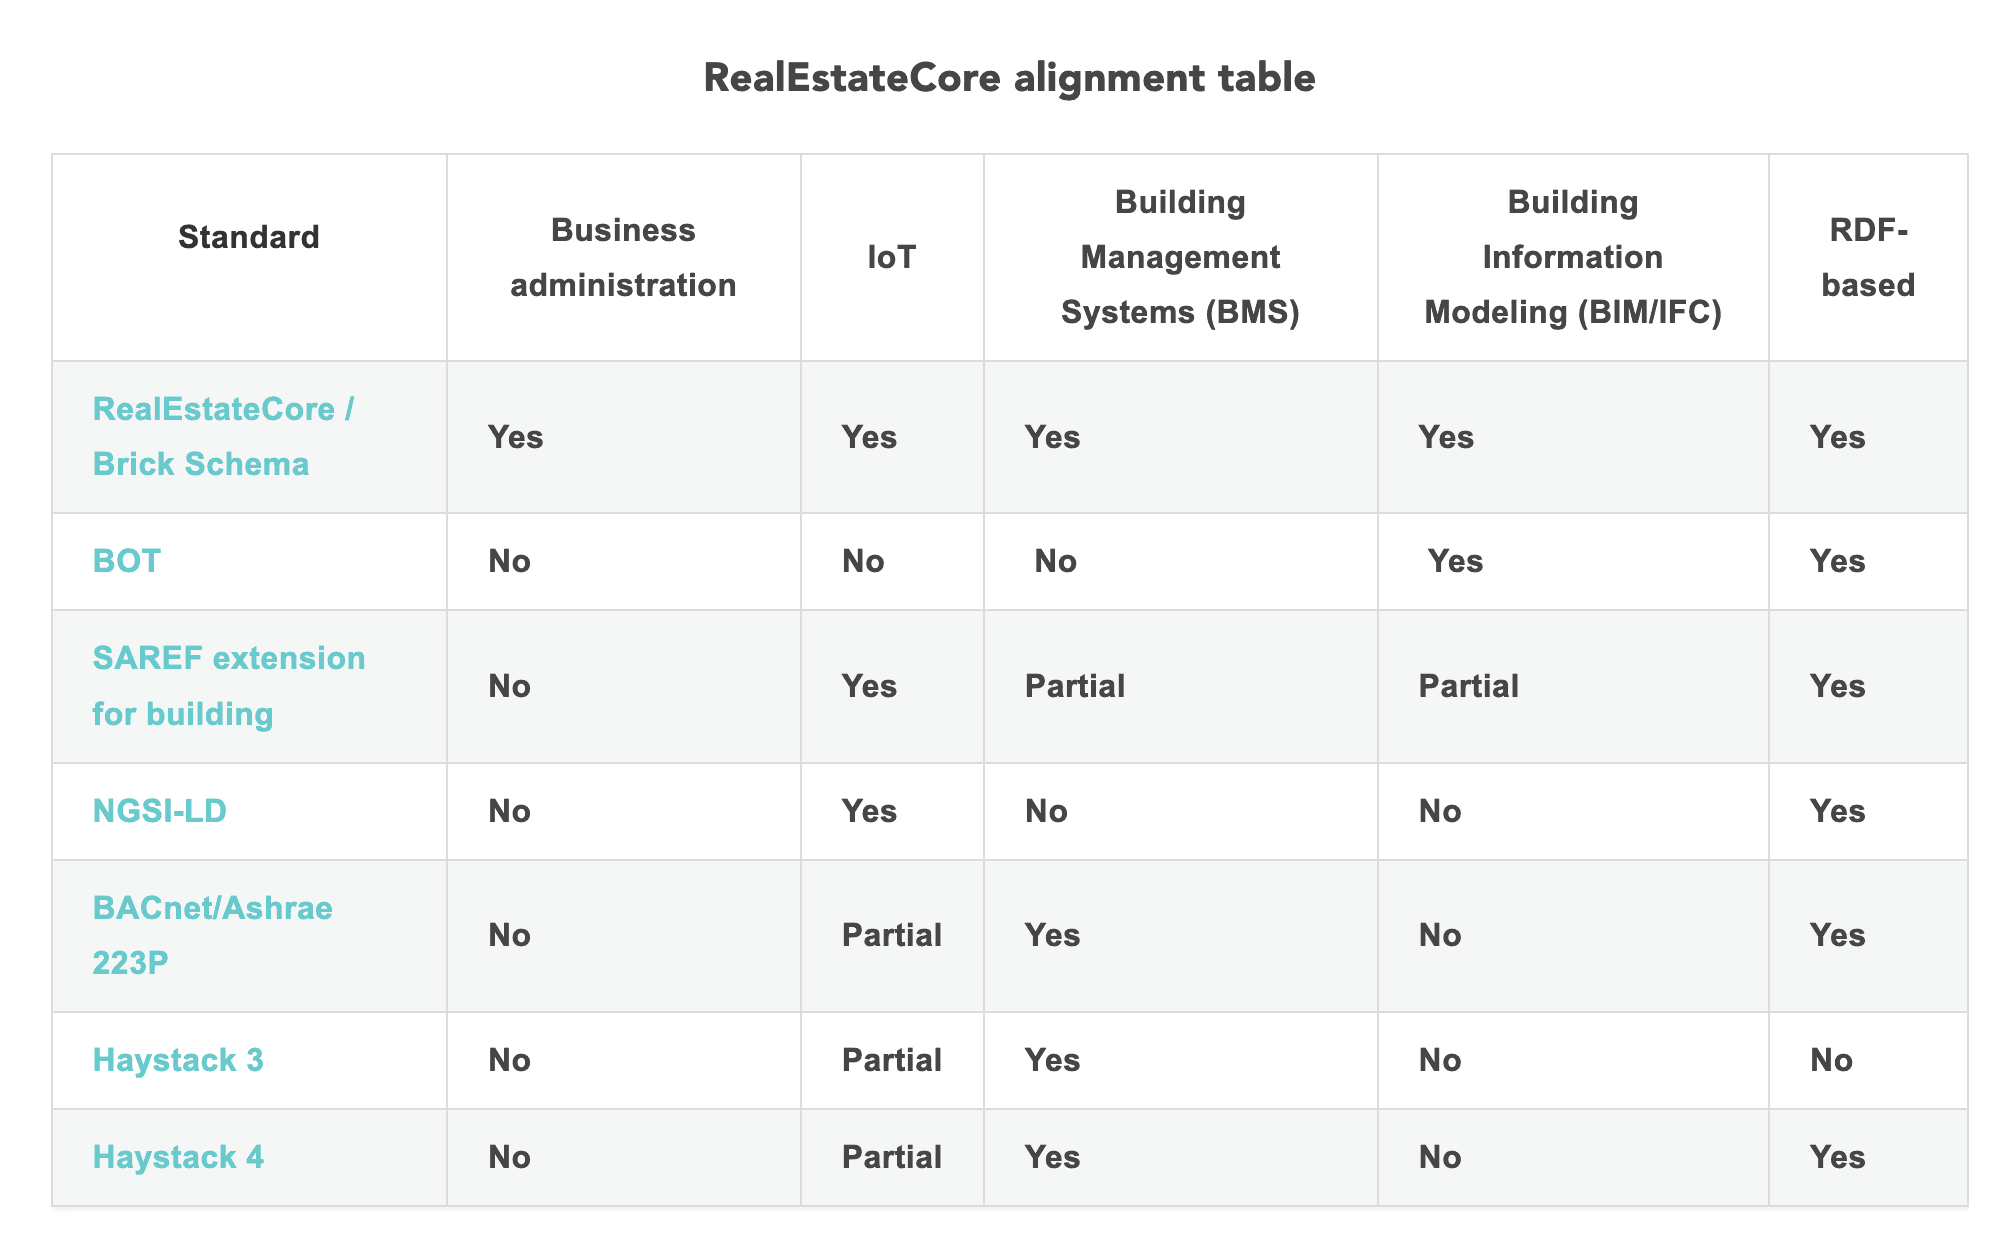Select the Business administration column header
2008x1256 pixels.
[623, 258]
